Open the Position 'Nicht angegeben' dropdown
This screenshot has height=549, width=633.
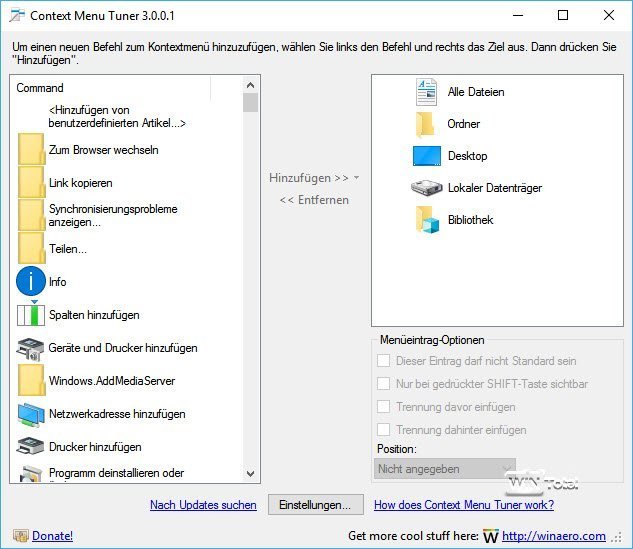tap(445, 468)
